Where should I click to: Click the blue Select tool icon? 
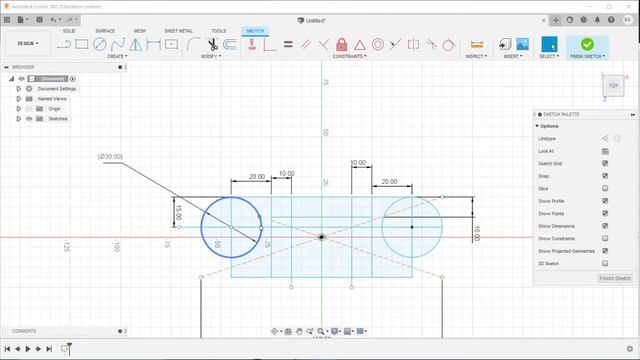[x=549, y=44]
